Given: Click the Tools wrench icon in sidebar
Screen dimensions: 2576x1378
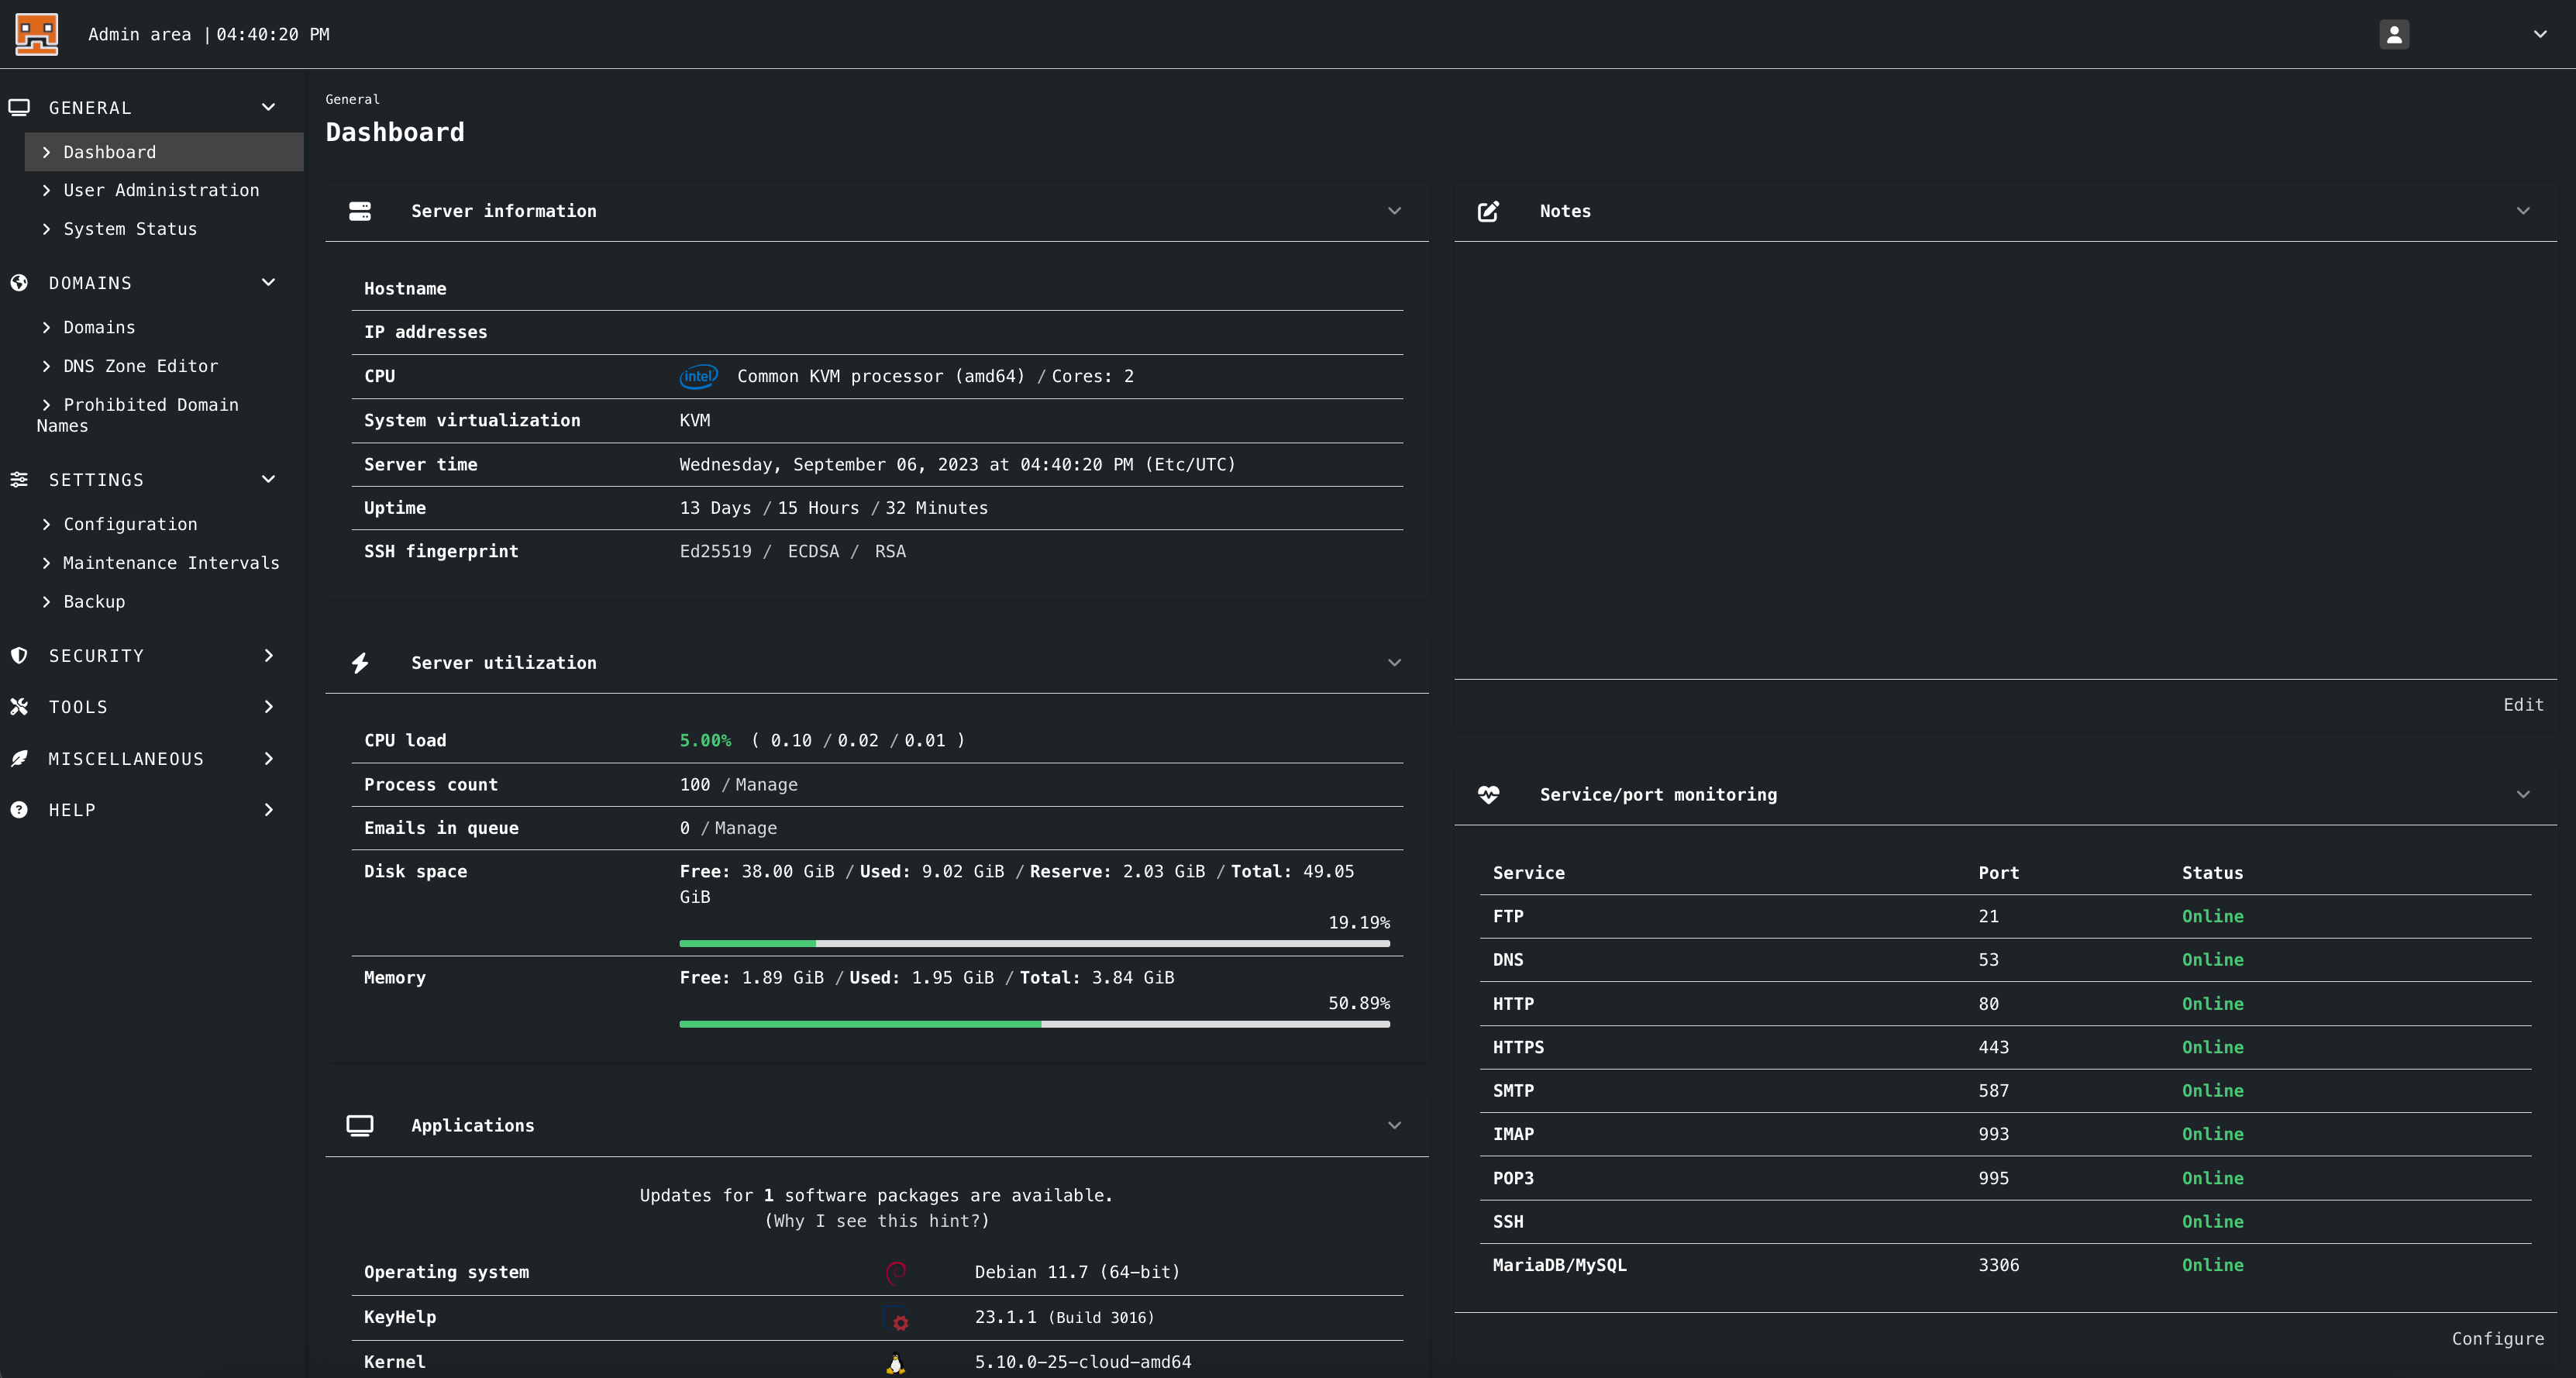Looking at the screenshot, I should (19, 707).
